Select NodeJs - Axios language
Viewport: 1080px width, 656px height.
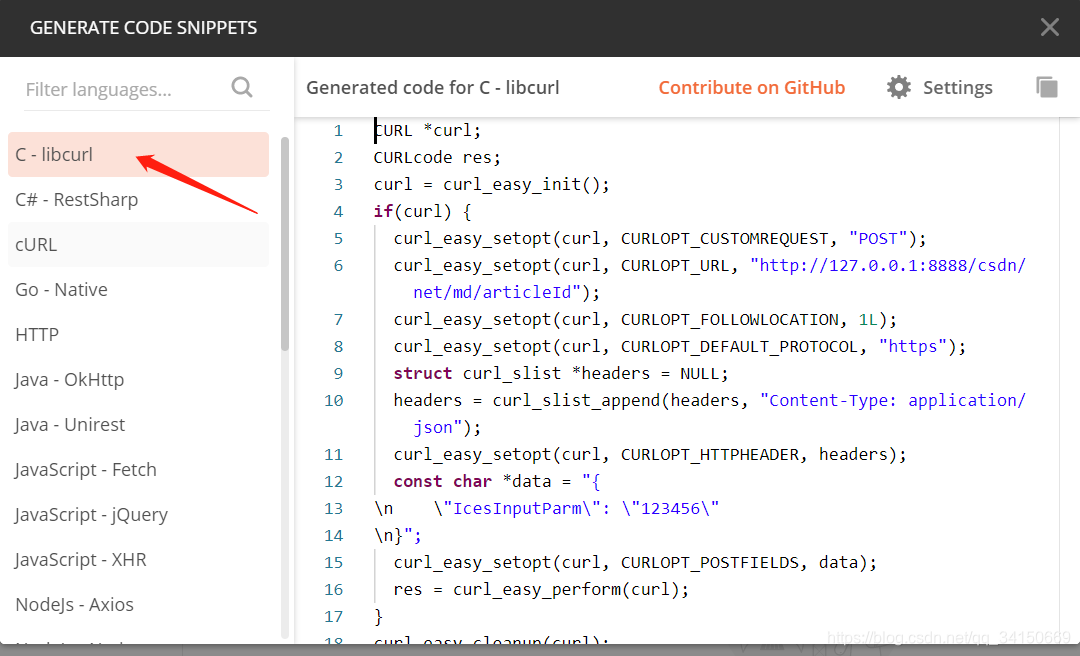(x=138, y=604)
